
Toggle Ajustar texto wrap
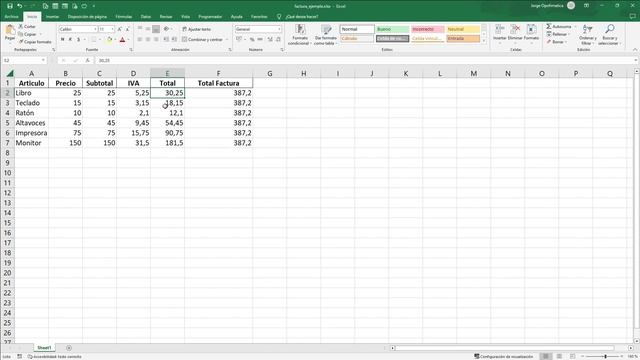(196, 29)
